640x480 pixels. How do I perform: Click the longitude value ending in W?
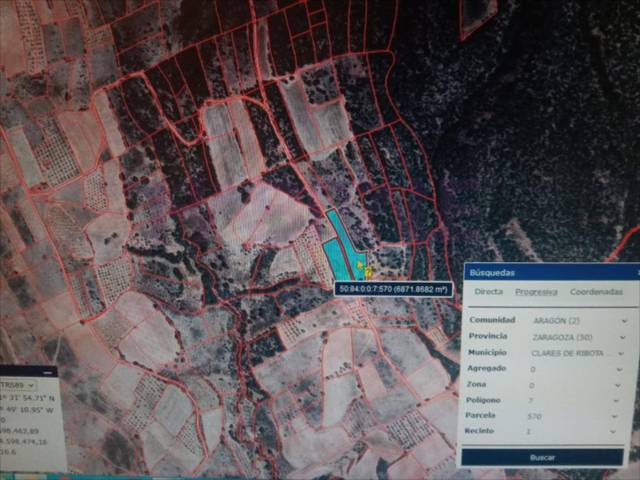click(24, 411)
